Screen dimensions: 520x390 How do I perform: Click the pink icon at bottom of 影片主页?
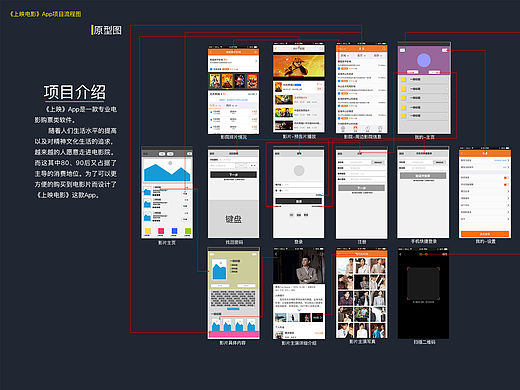(161, 231)
